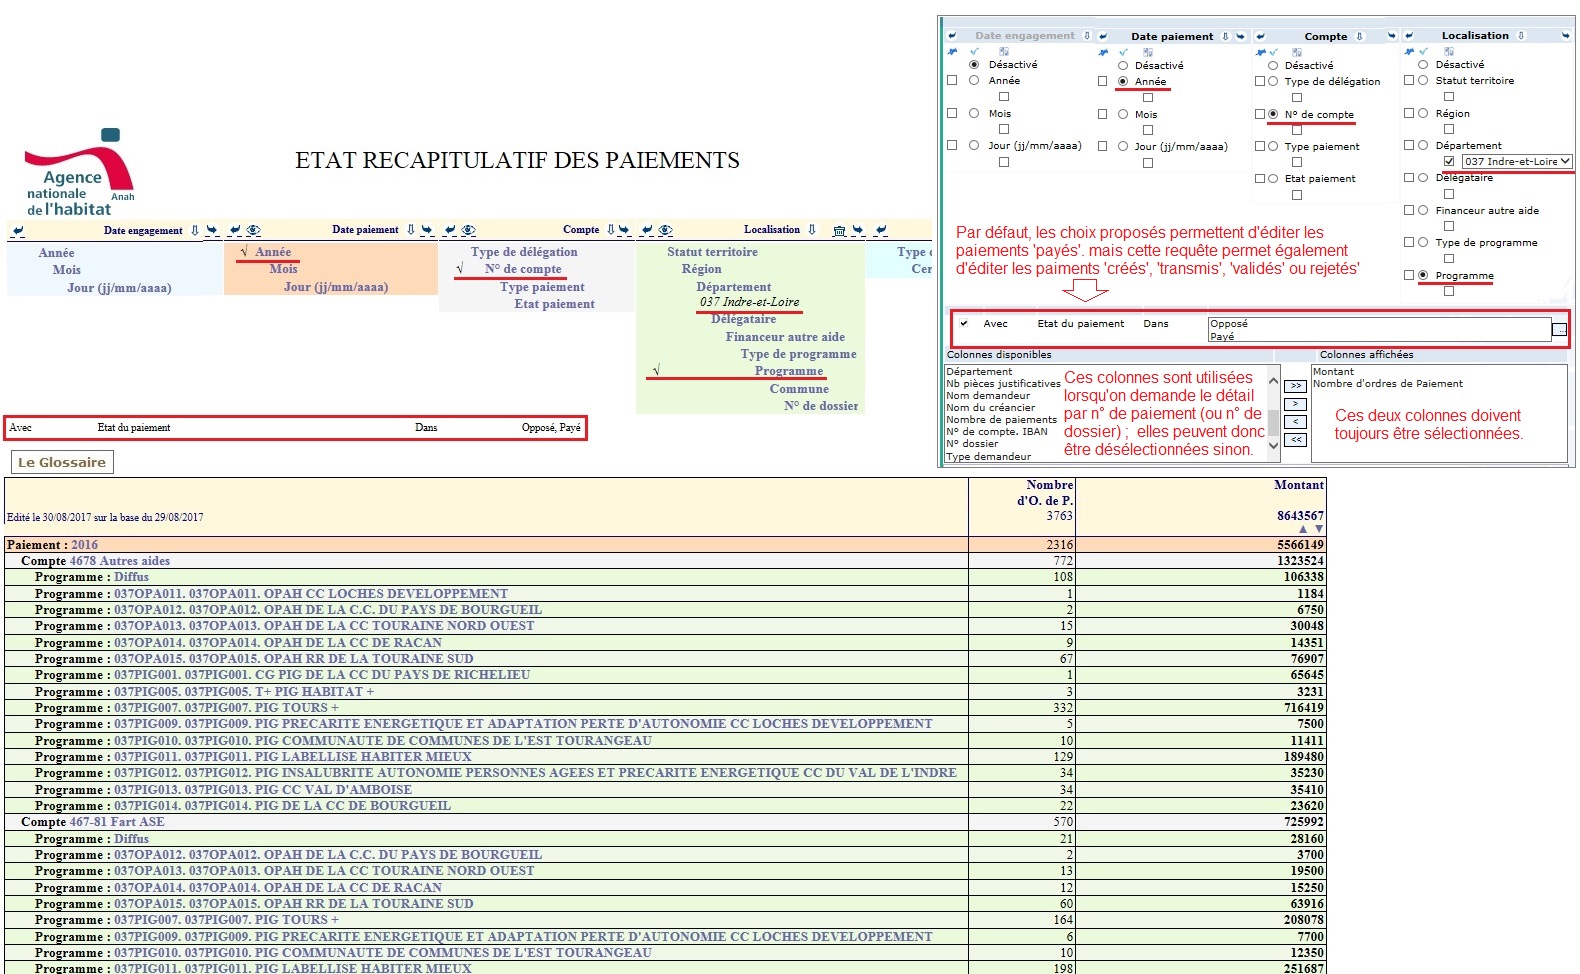Click pin icon under settings Localisation header

click(1409, 51)
